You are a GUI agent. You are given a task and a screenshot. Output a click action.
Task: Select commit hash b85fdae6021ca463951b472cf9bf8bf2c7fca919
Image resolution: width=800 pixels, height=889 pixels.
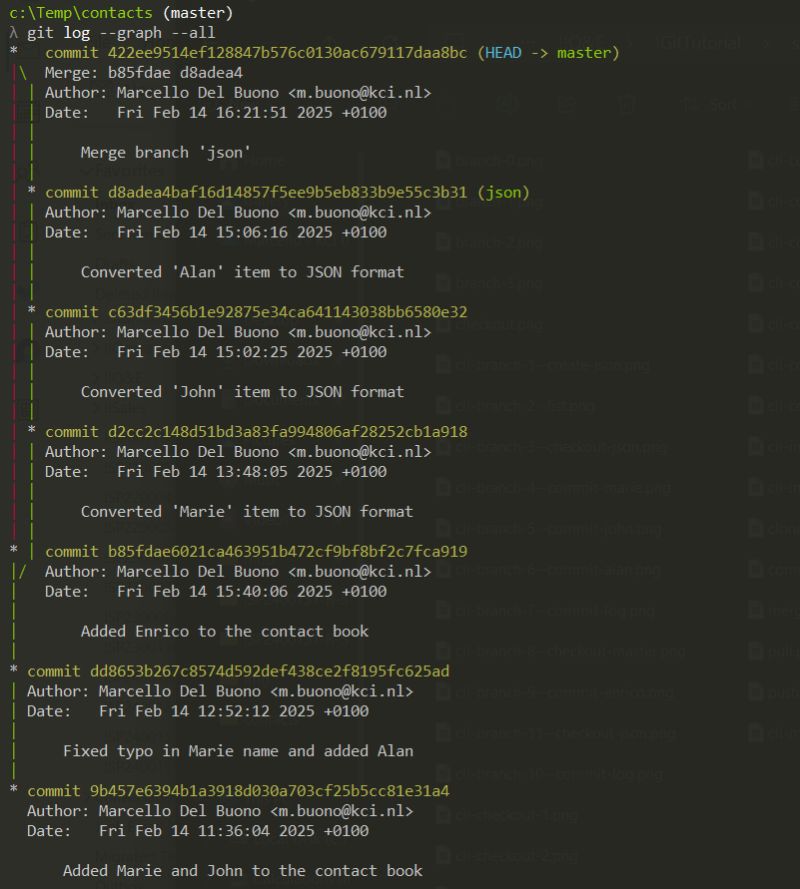click(x=287, y=551)
